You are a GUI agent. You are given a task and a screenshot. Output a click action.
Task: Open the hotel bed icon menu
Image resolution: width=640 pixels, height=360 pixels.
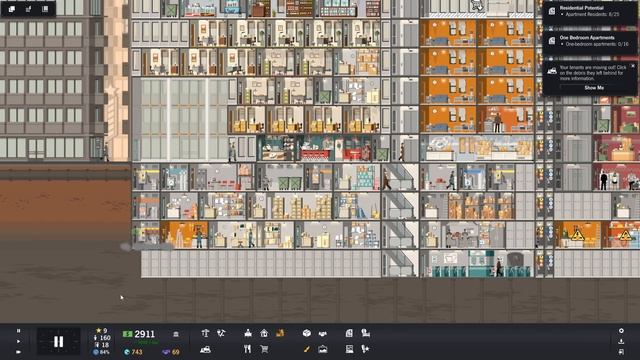point(365,333)
